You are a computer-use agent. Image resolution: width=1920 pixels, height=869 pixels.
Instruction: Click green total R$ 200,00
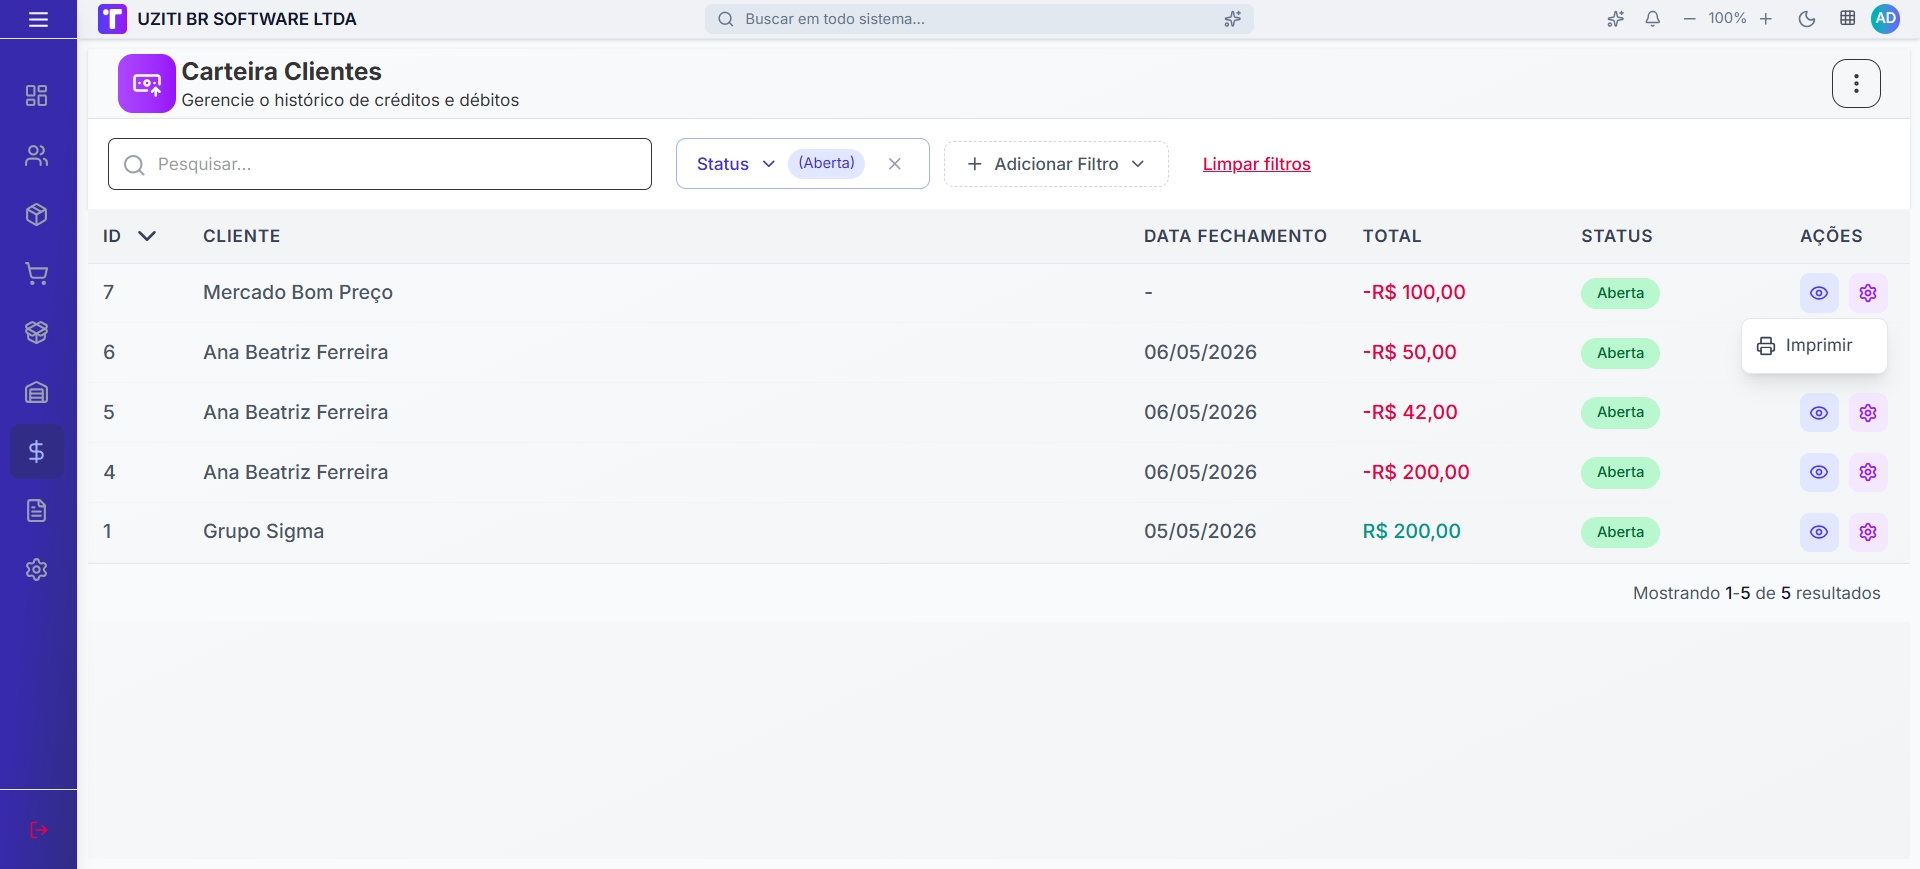(1411, 532)
